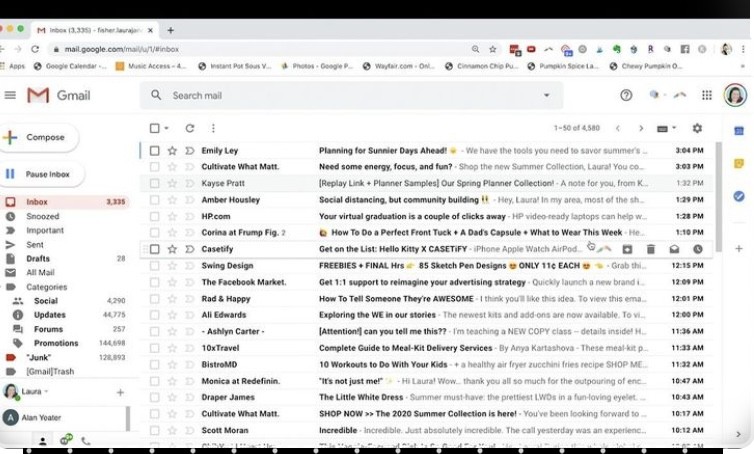Go to older messages page arrow

[641, 128]
